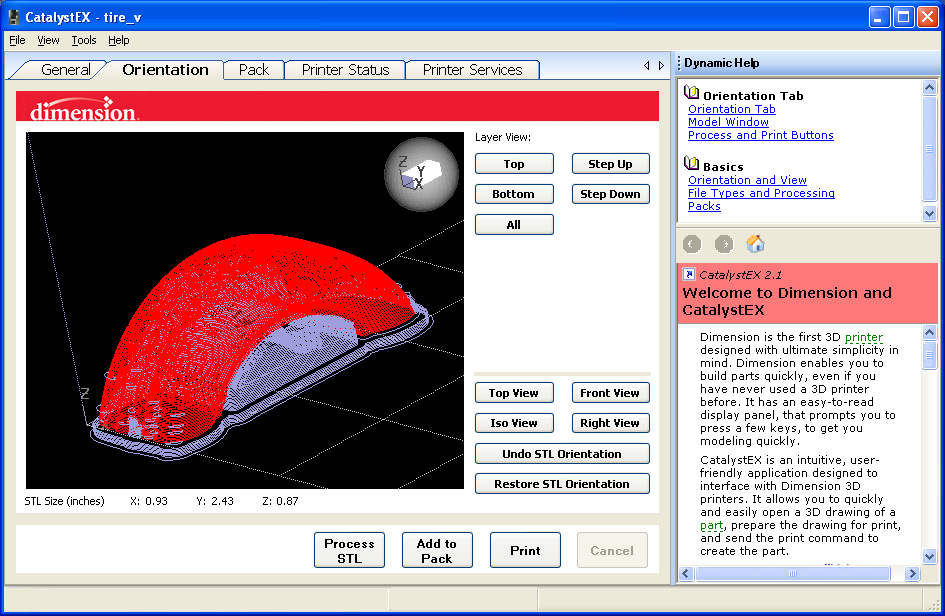Click help content scroll down arrow
This screenshot has width=945, height=616.
tap(929, 556)
